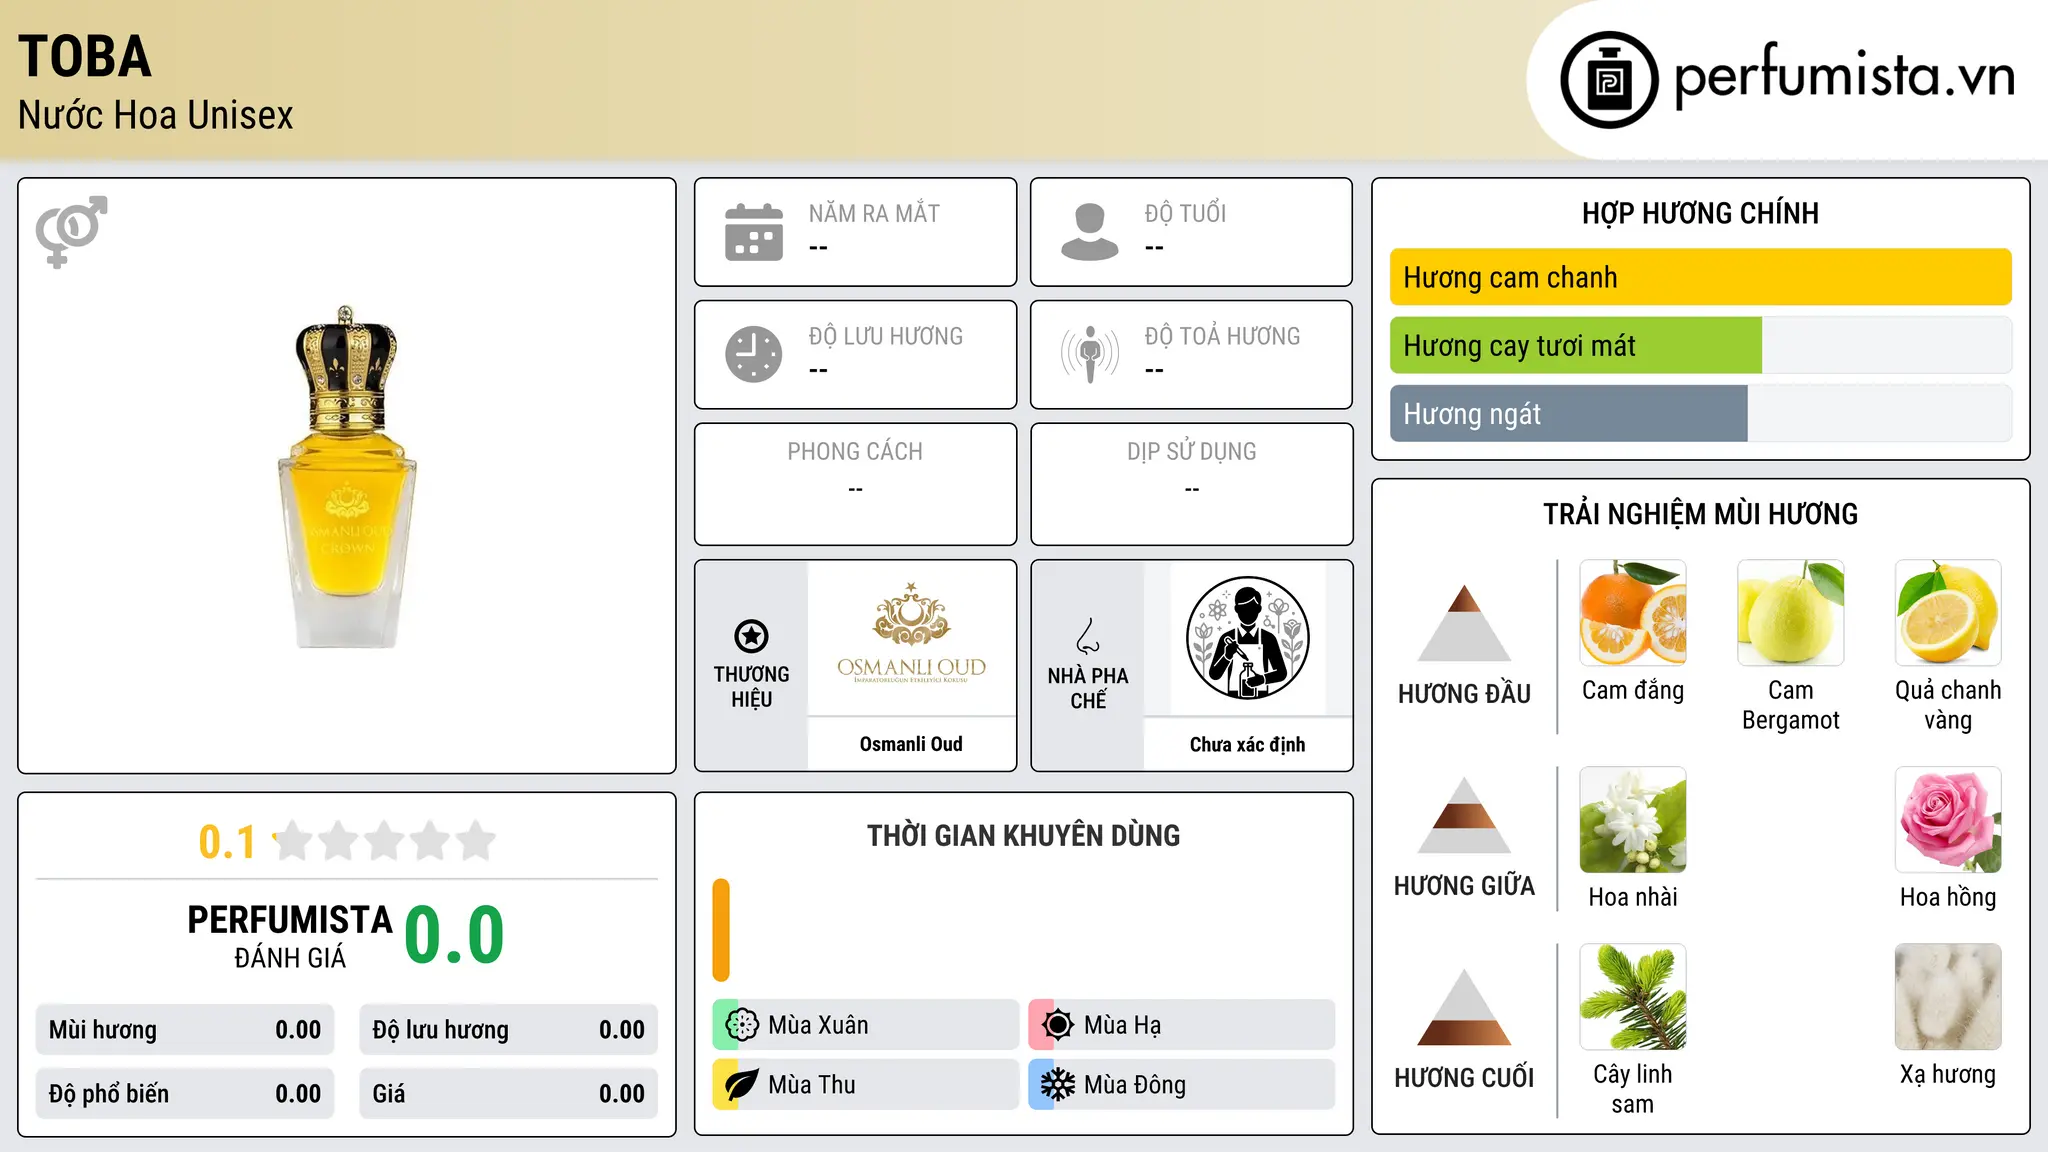Click the Mùi hương score row
Screen dimensions: 2048x1152
click(185, 1030)
